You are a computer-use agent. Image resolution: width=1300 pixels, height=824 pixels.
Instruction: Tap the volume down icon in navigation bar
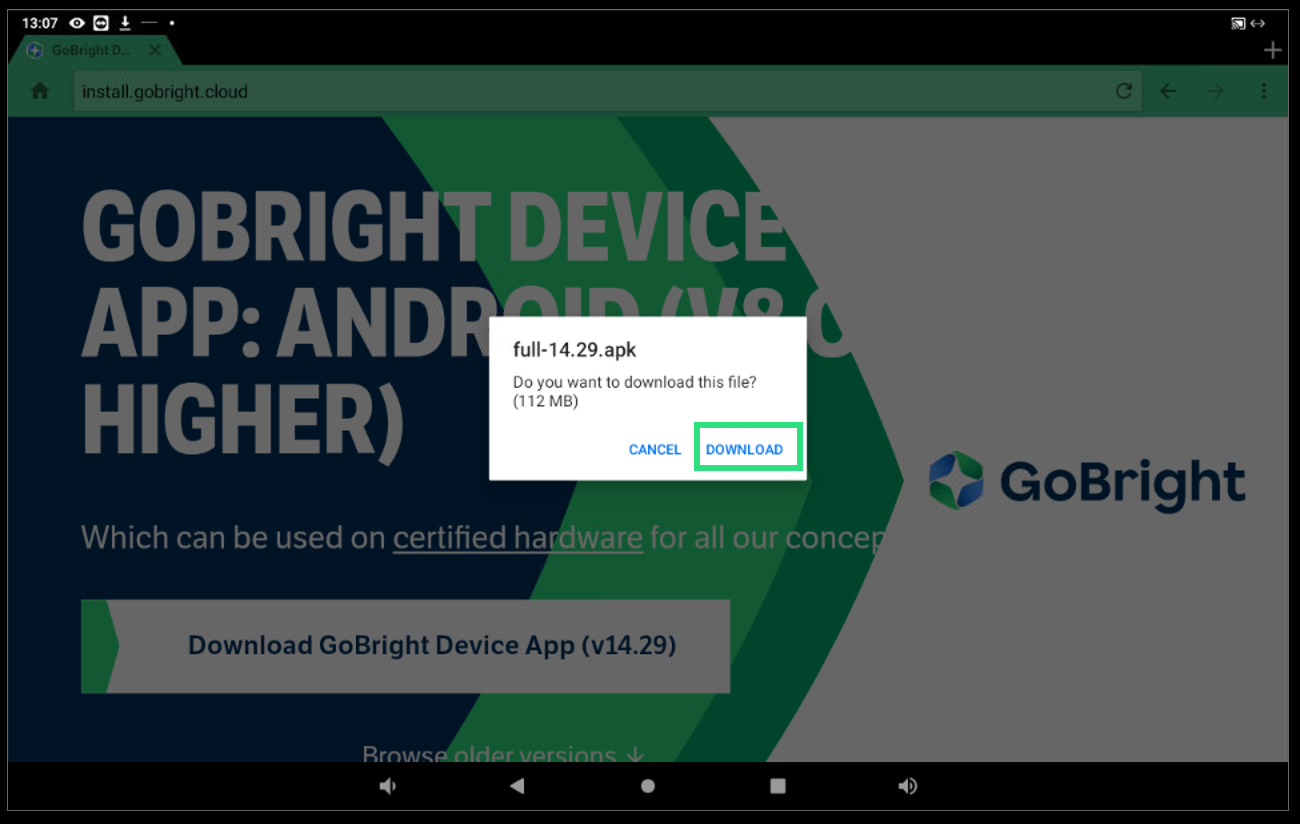pos(388,786)
